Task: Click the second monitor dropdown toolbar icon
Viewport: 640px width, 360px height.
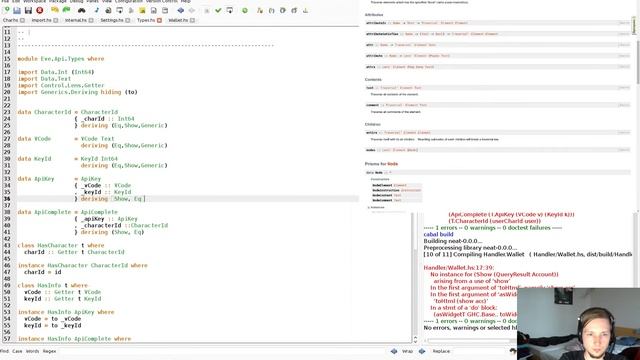Action: click(x=230, y=10)
